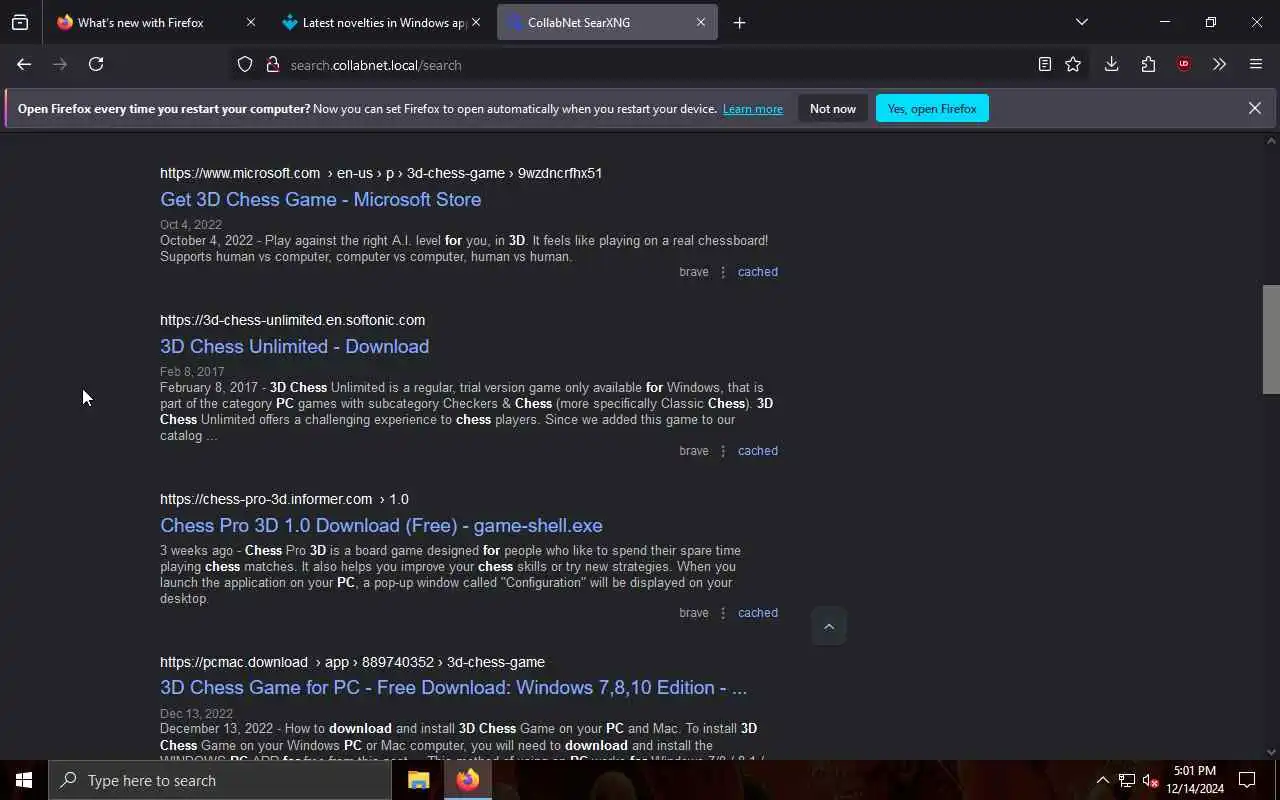The width and height of the screenshot is (1280, 800).
Task: Open a new tab with plus icon
Action: click(x=739, y=22)
